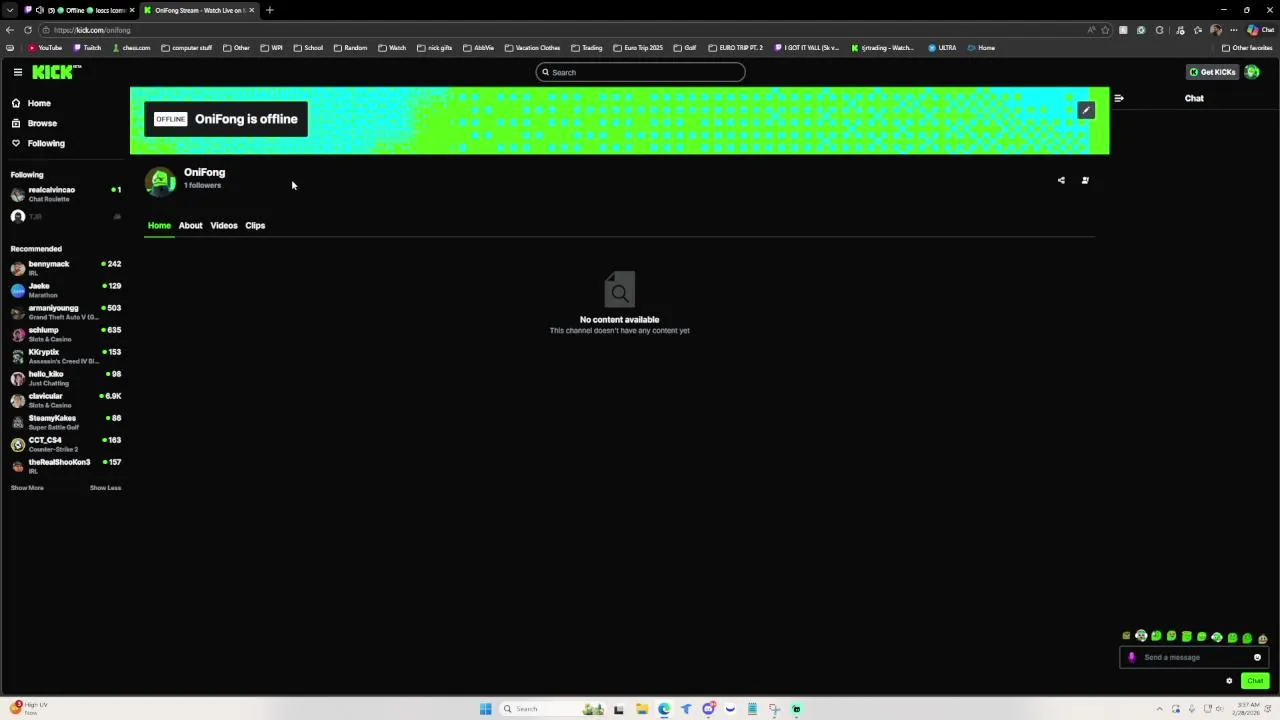The image size is (1280, 720).
Task: Open the browser Copilot Chat button
Action: point(1259,30)
